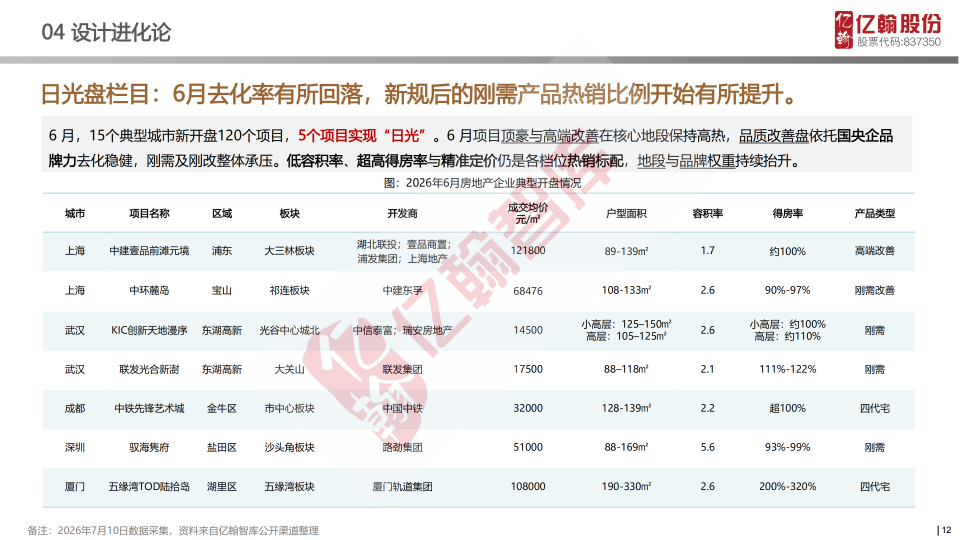Click the red text 5个项目实现"日光"
The width and height of the screenshot is (960, 540).
[361, 135]
